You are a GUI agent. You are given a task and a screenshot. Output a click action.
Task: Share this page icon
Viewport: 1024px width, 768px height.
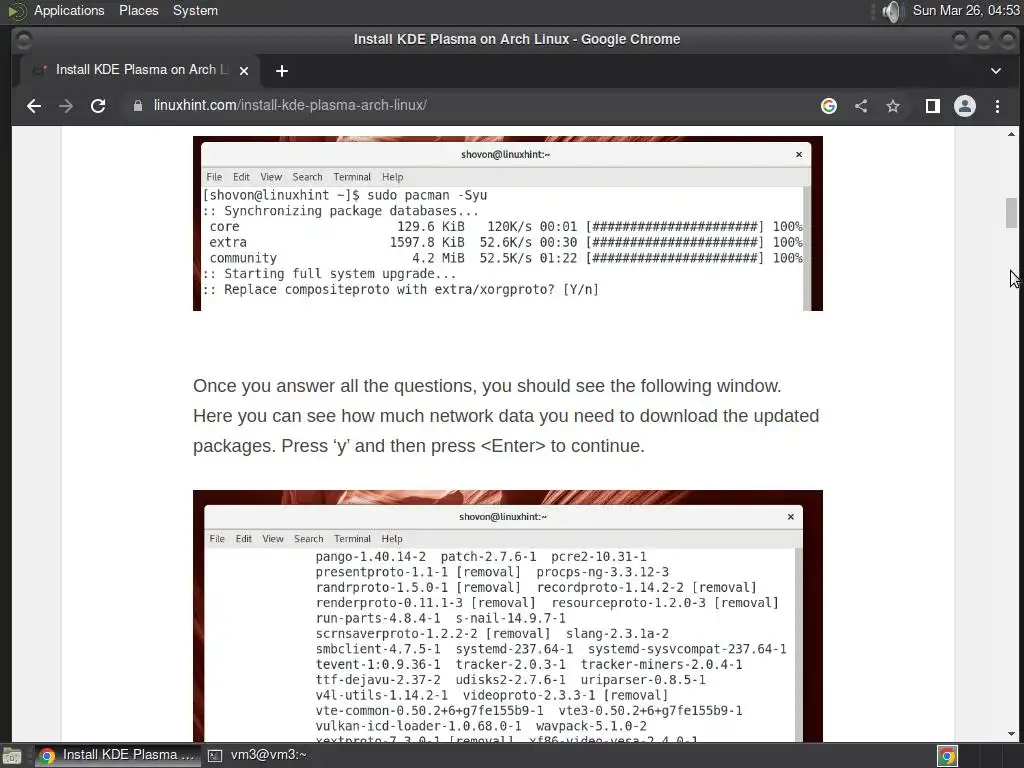pyautogui.click(x=861, y=106)
